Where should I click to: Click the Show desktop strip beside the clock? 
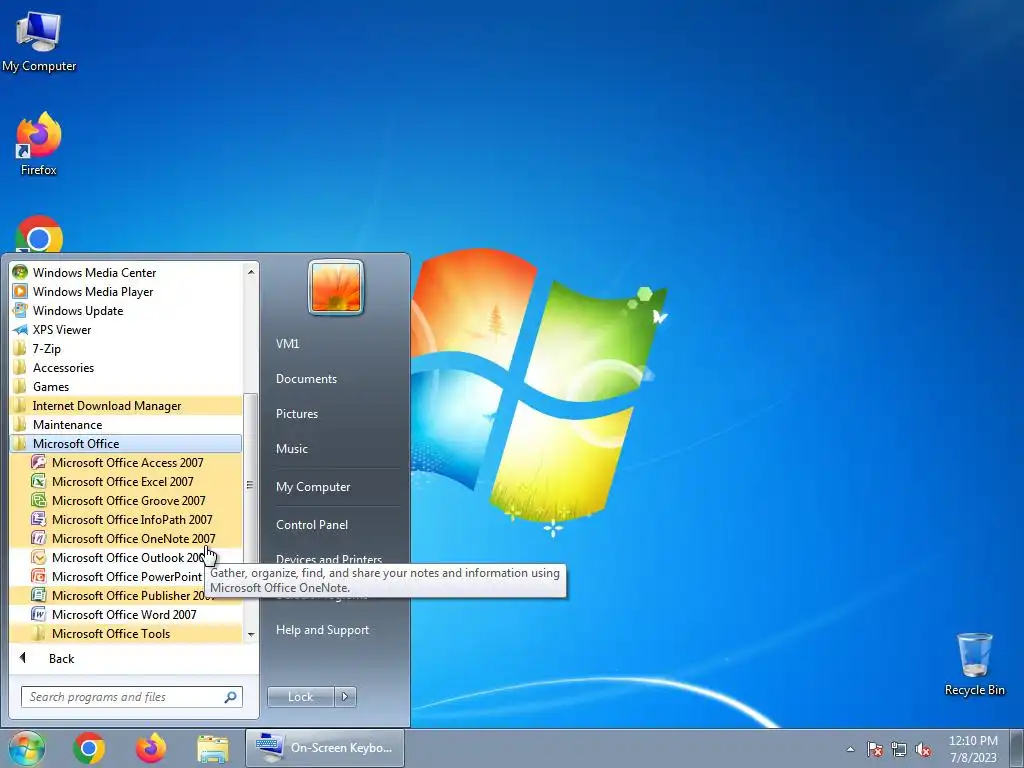(1016, 748)
